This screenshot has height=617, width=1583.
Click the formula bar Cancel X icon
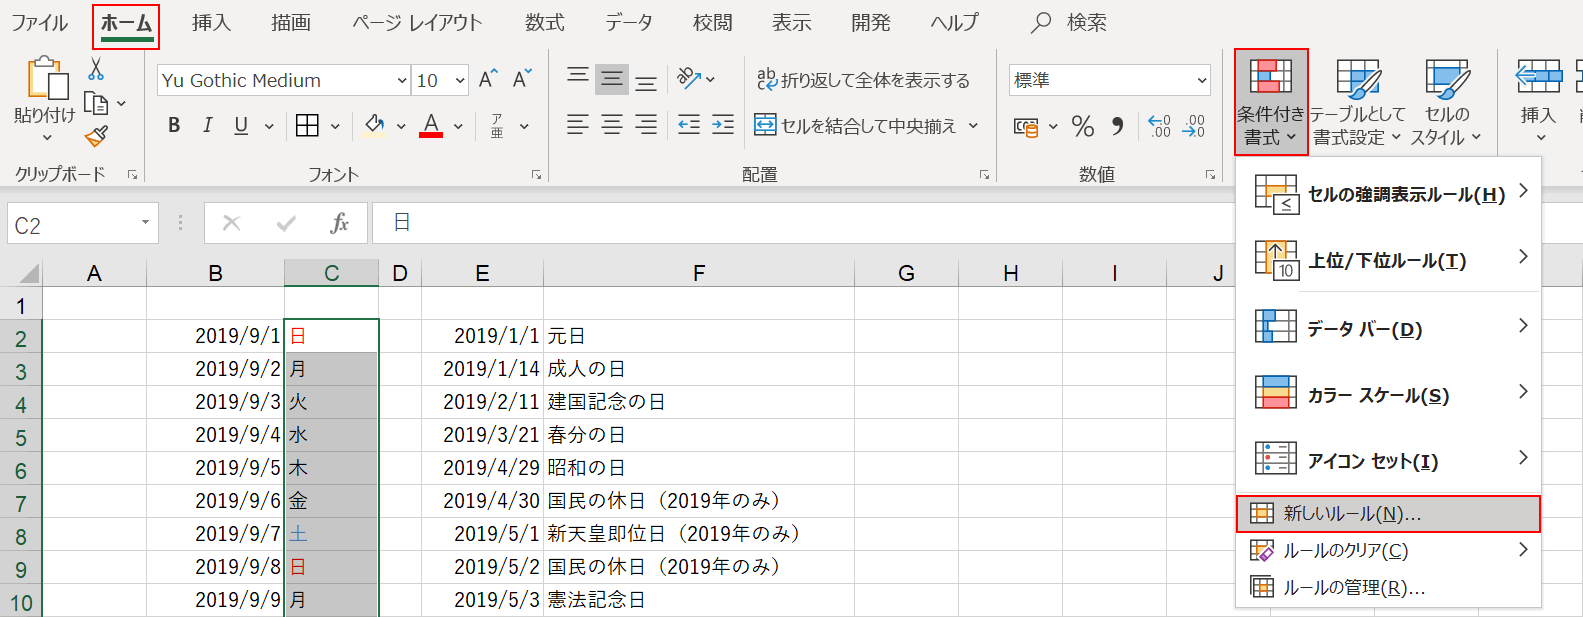[232, 223]
